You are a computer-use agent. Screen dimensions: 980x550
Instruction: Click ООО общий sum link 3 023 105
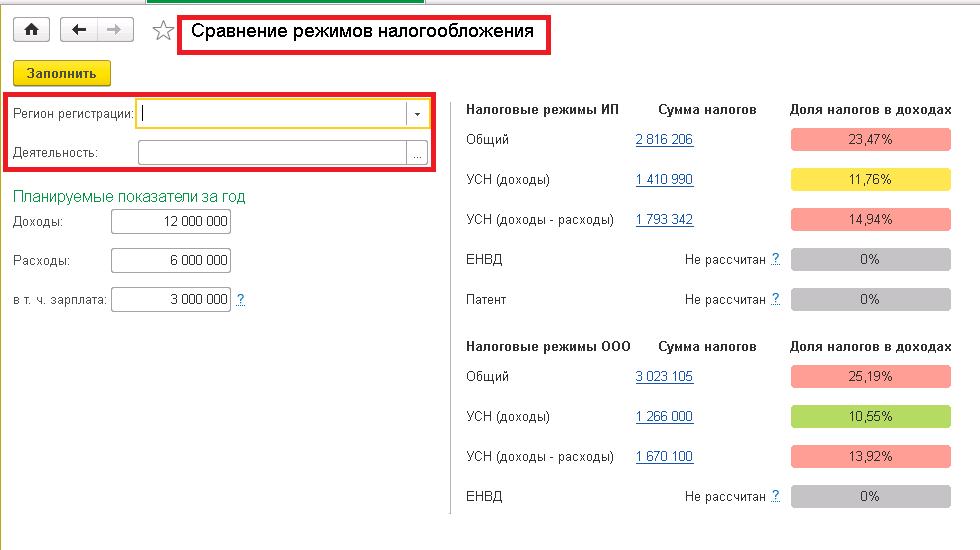click(x=664, y=377)
